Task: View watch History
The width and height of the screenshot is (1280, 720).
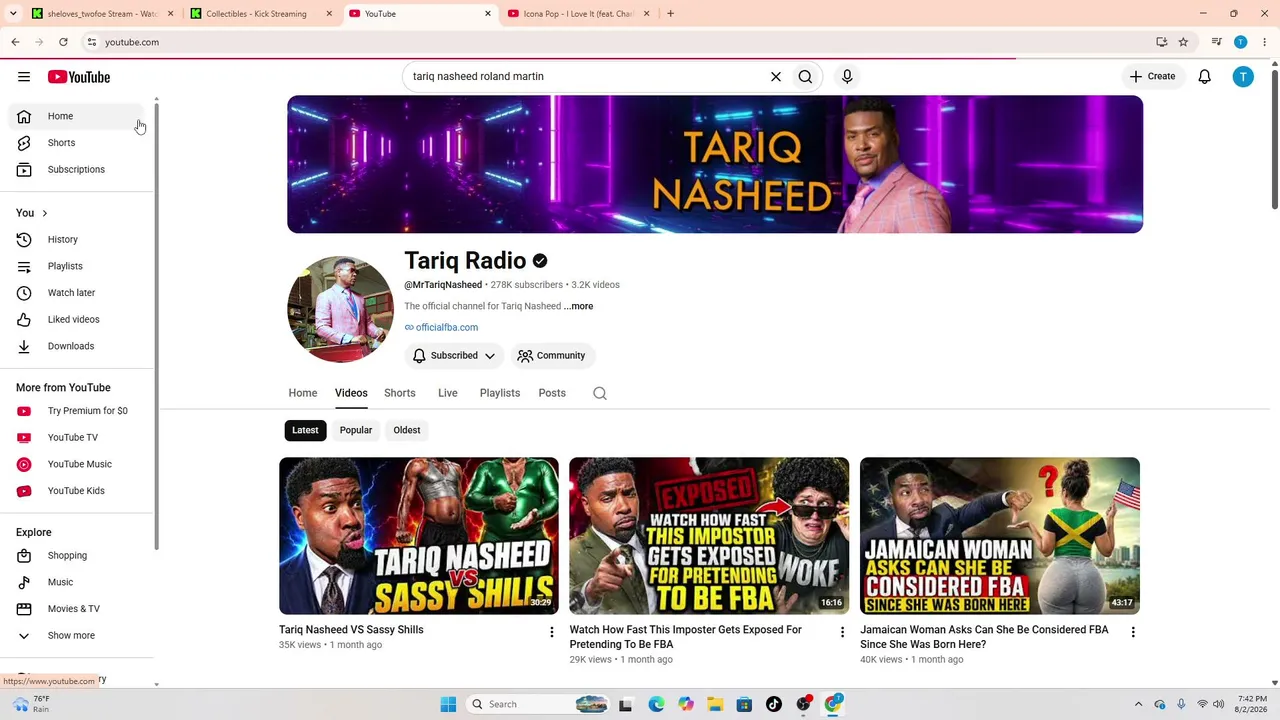Action: coord(76,239)
